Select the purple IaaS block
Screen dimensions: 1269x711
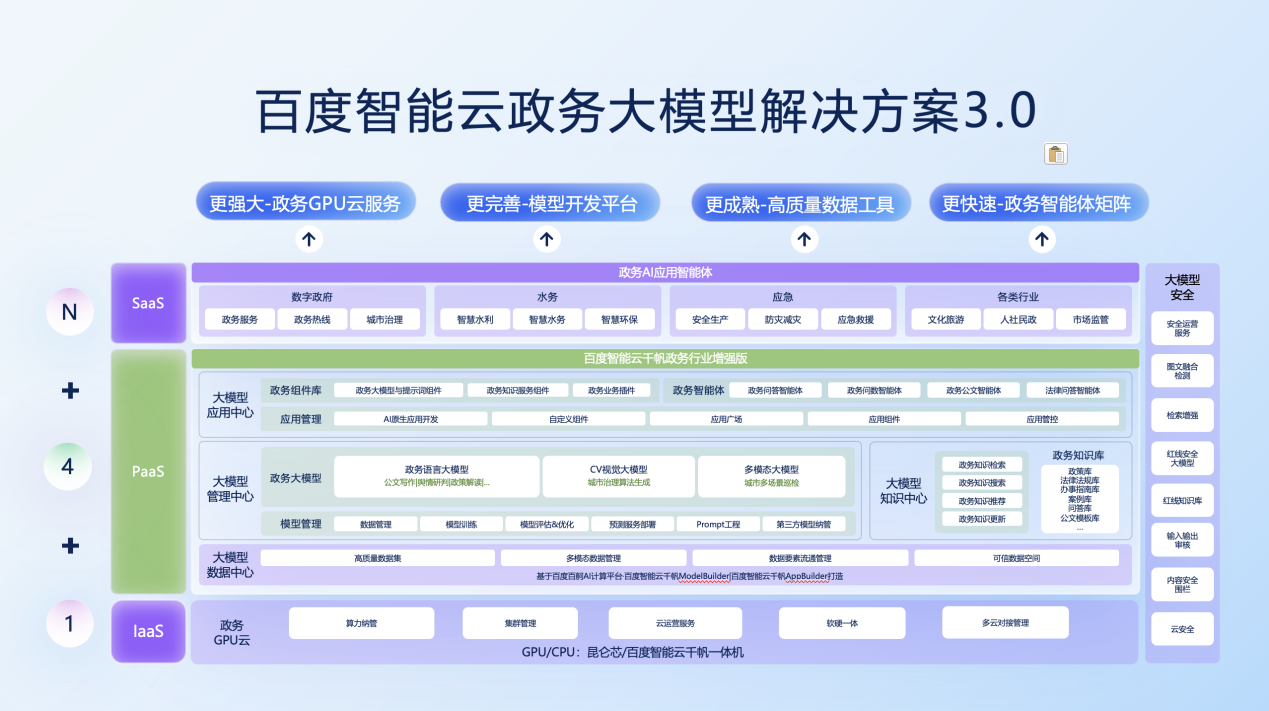[148, 631]
